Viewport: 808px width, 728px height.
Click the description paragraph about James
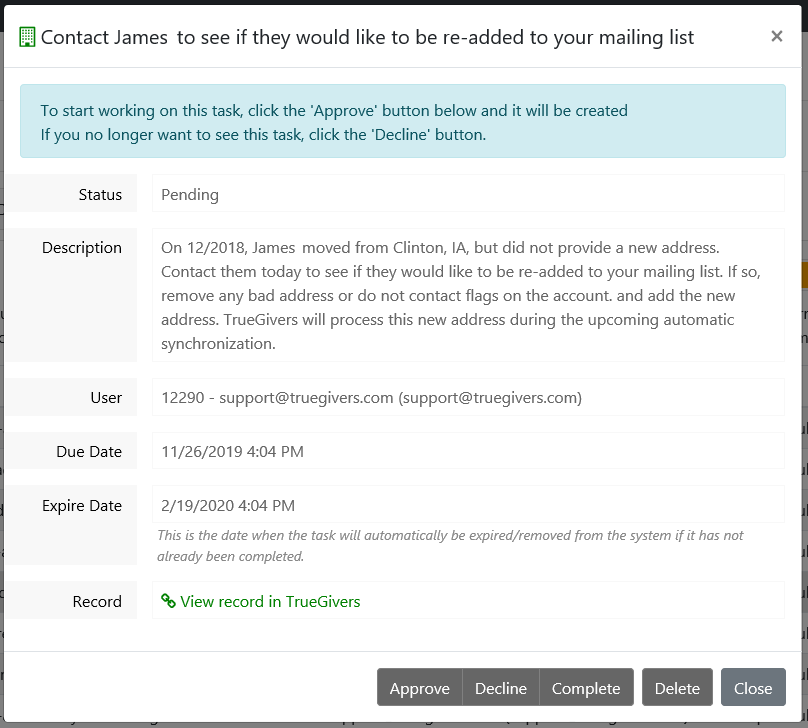tap(460, 295)
